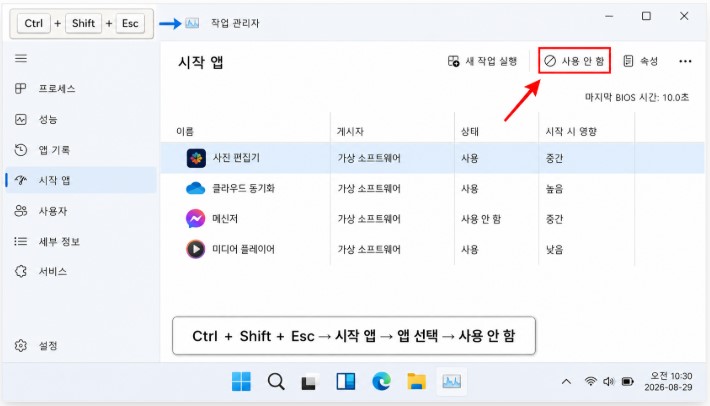
Task: Select 클라우드 동기화 row
Action: click(432, 188)
